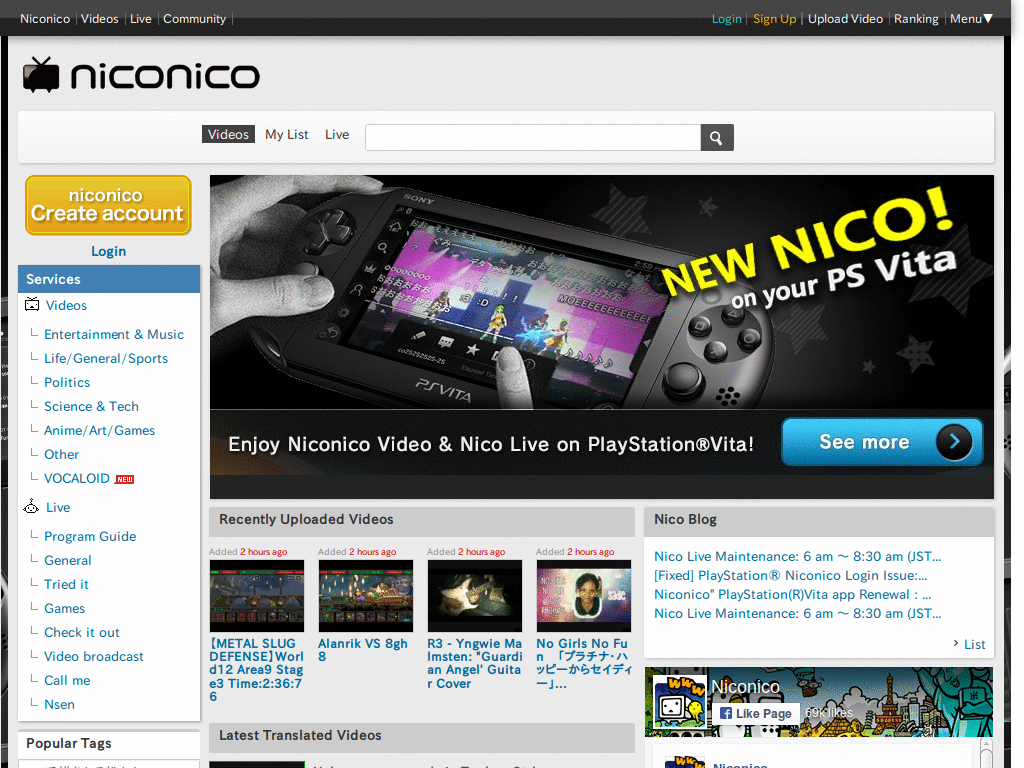Screen dimensions: 1024x768
Task: Open METAL SLUG DEFENSE video thumbnail
Action: point(257,596)
